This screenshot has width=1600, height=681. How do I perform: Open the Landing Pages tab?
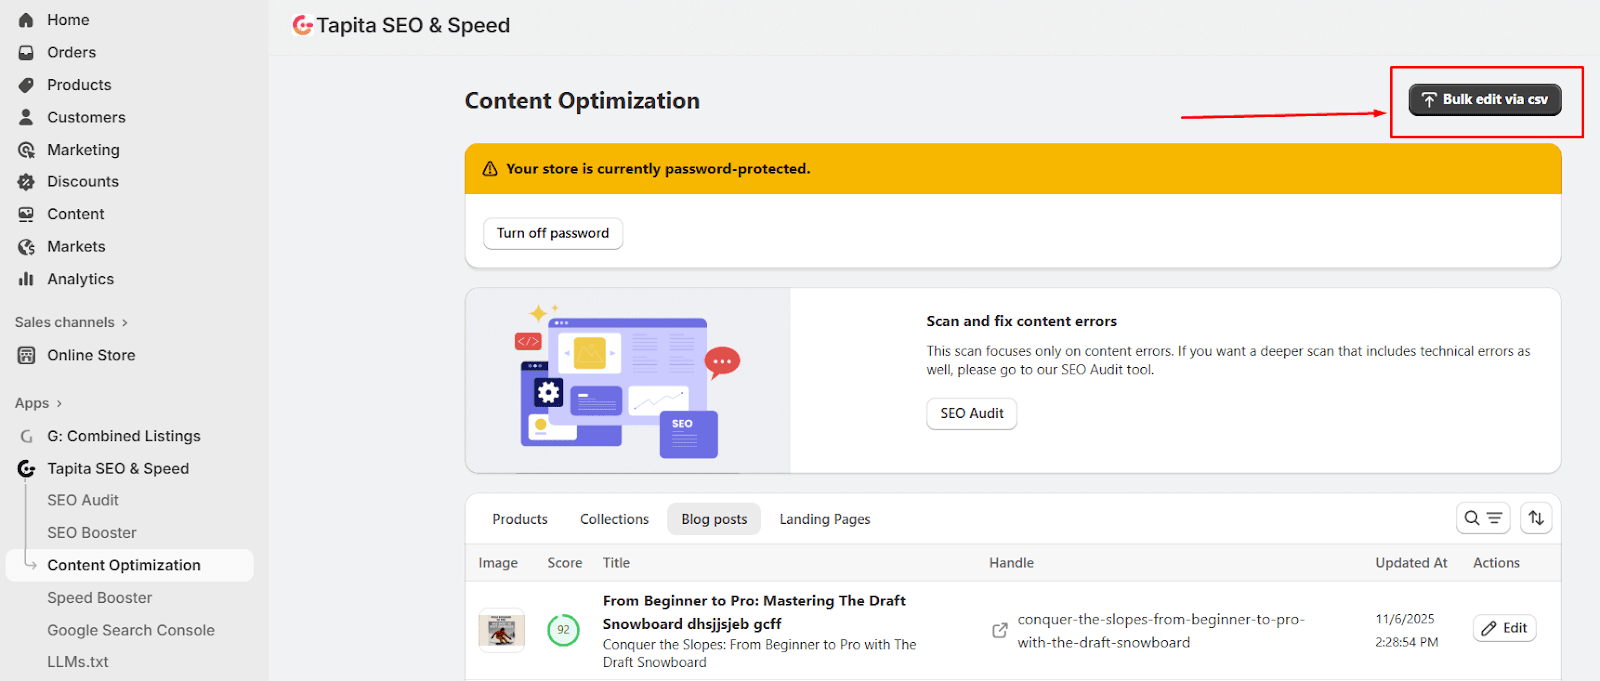click(825, 519)
